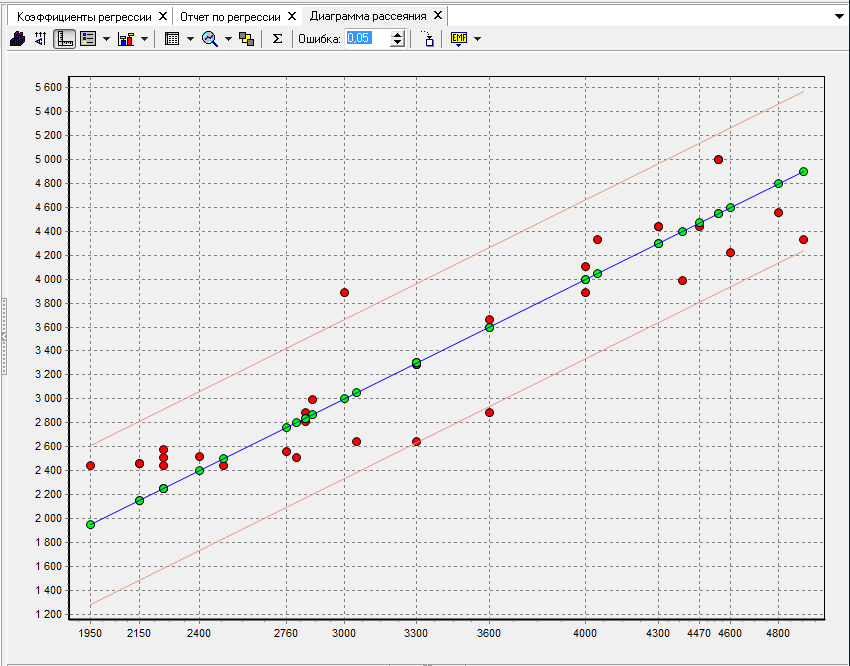The image size is (850, 666).
Task: Toggle the axes ruler toolbar button
Action: [x=65, y=39]
